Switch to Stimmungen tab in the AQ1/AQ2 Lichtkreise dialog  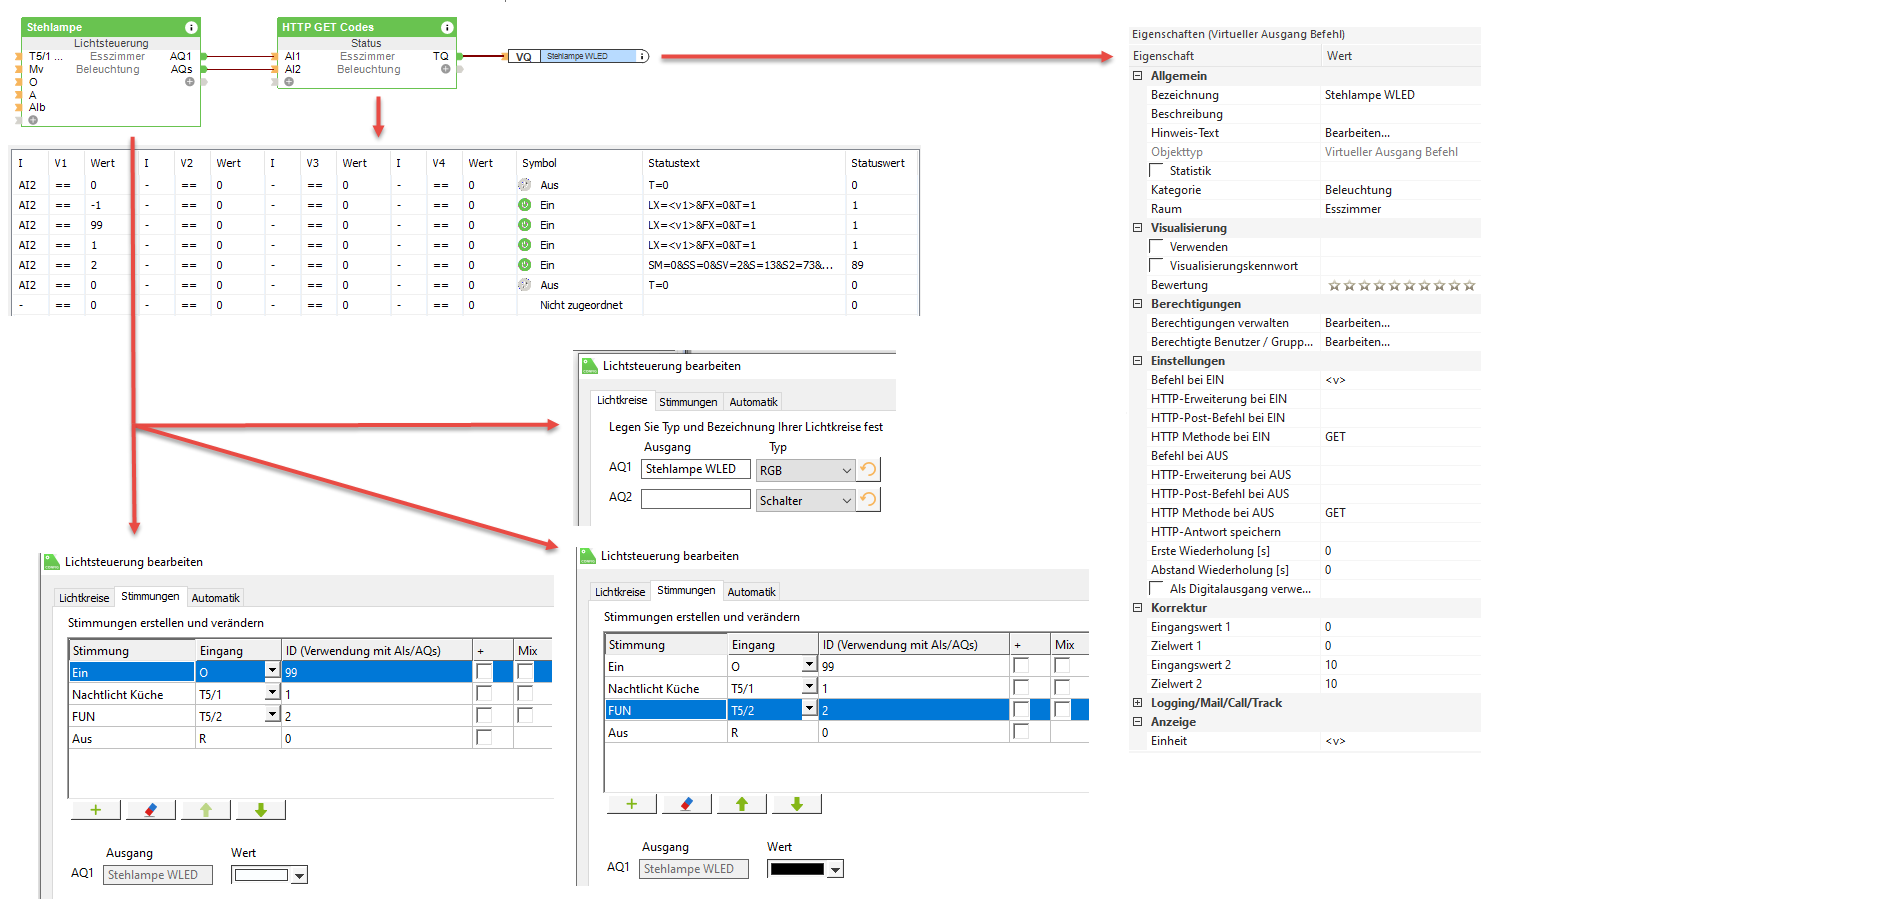[x=688, y=402]
